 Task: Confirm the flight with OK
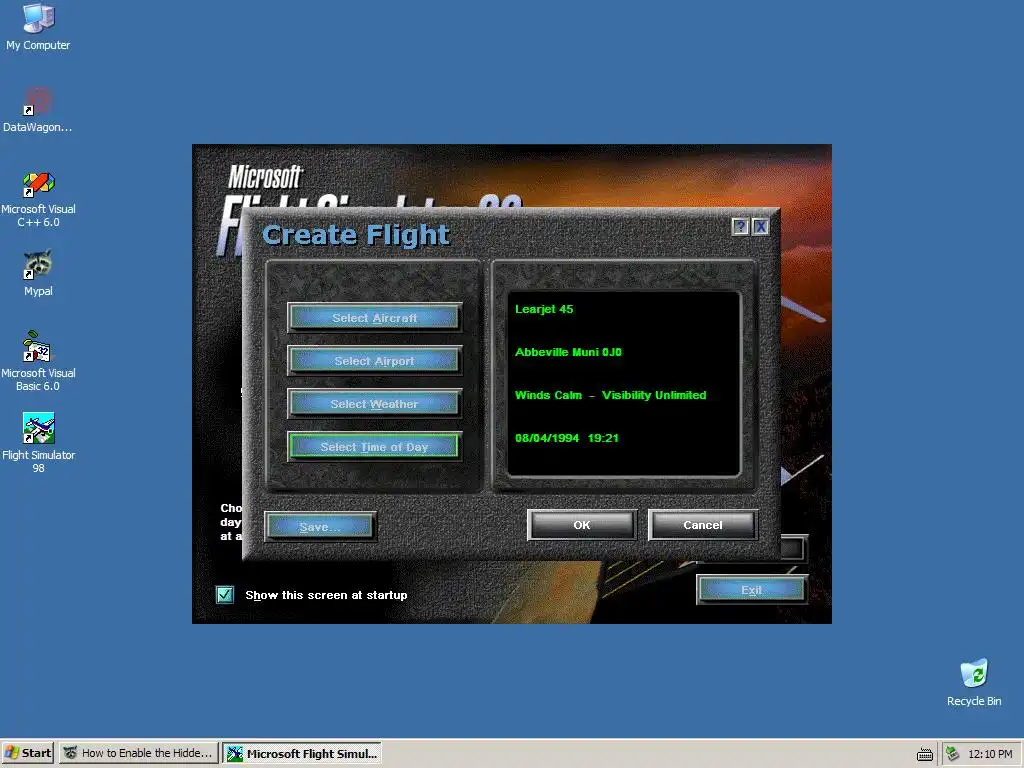[581, 525]
